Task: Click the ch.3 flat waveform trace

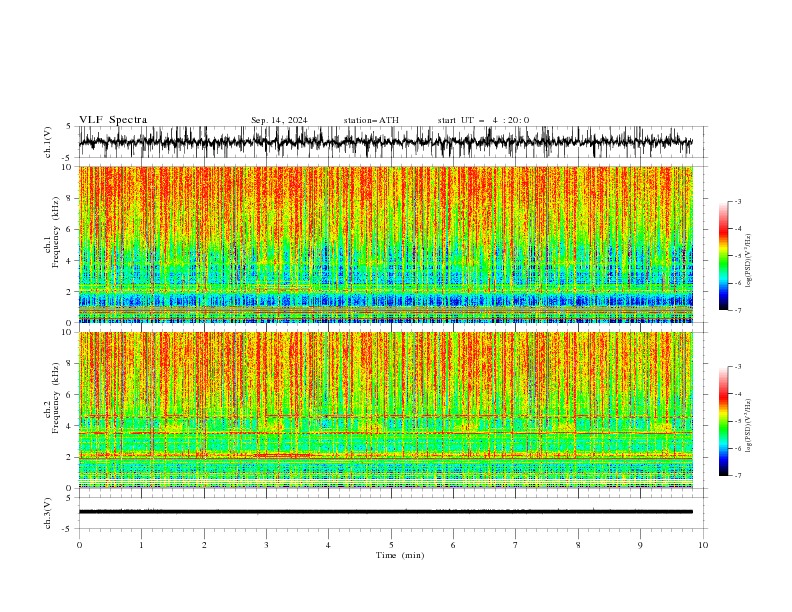Action: point(385,512)
